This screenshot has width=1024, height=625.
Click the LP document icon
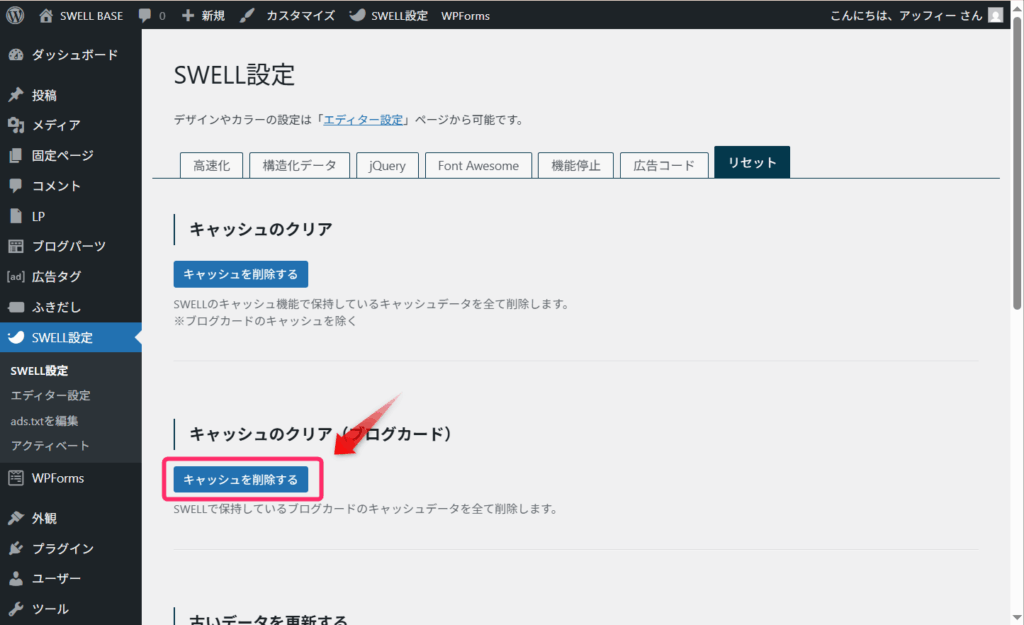click(x=16, y=216)
